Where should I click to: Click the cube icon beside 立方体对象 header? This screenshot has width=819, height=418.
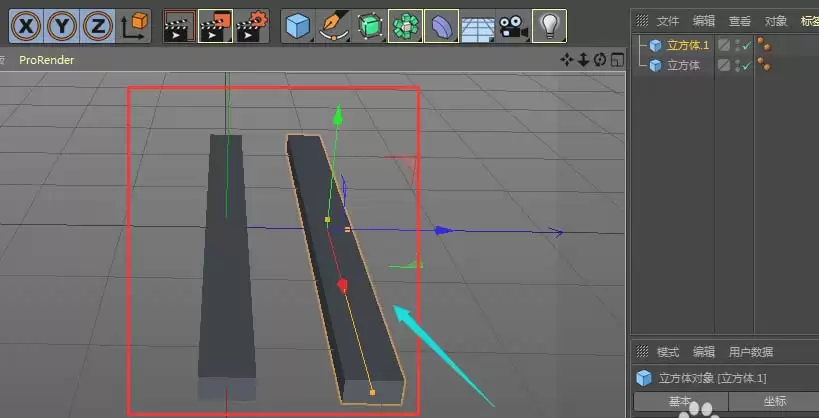click(x=644, y=378)
